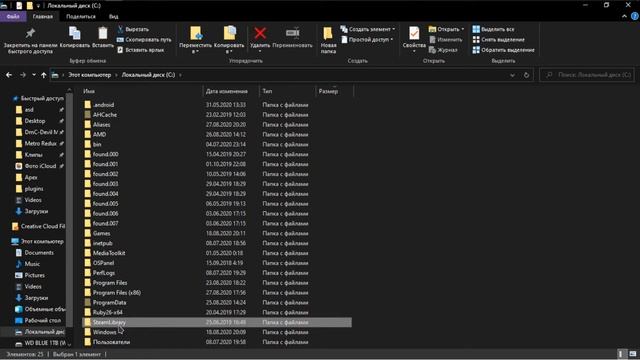The image size is (640, 360).
Task: Sort by the Размер column header
Action: pyautogui.click(x=334, y=91)
